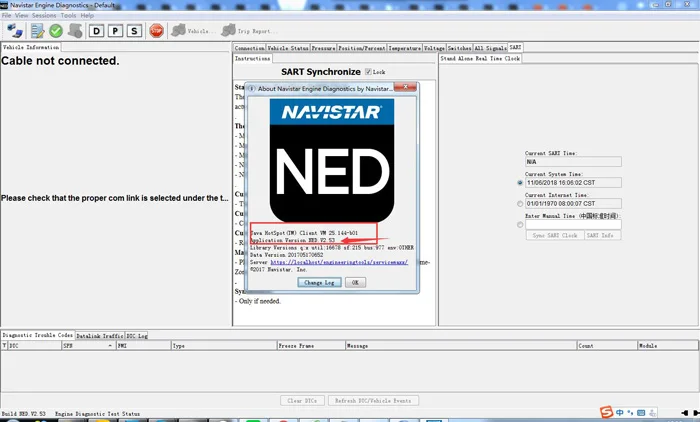
Task: Click the SPN column sort arrow
Action: [x=110, y=346]
